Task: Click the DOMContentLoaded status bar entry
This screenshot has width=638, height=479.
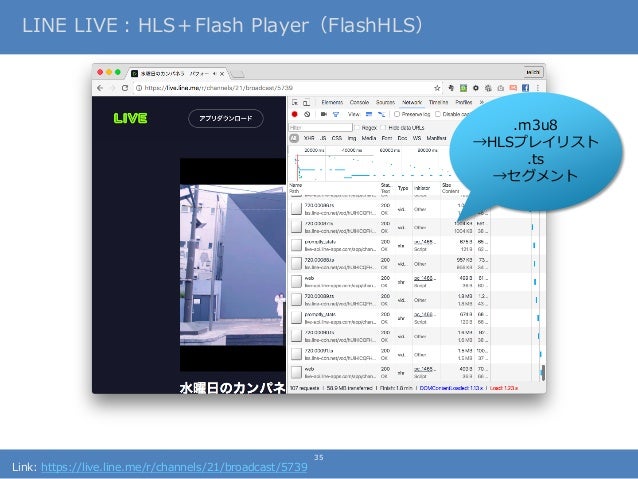Action: coord(451,388)
